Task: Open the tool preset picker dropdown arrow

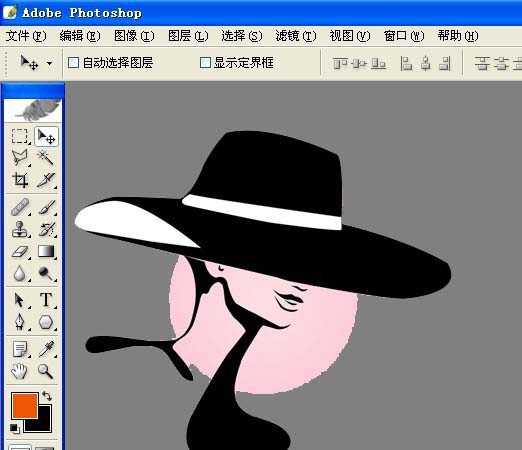Action: pos(49,63)
